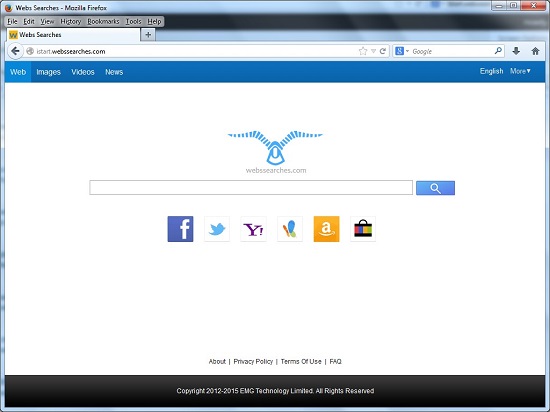Click the magnifier in Google search box

[498, 51]
